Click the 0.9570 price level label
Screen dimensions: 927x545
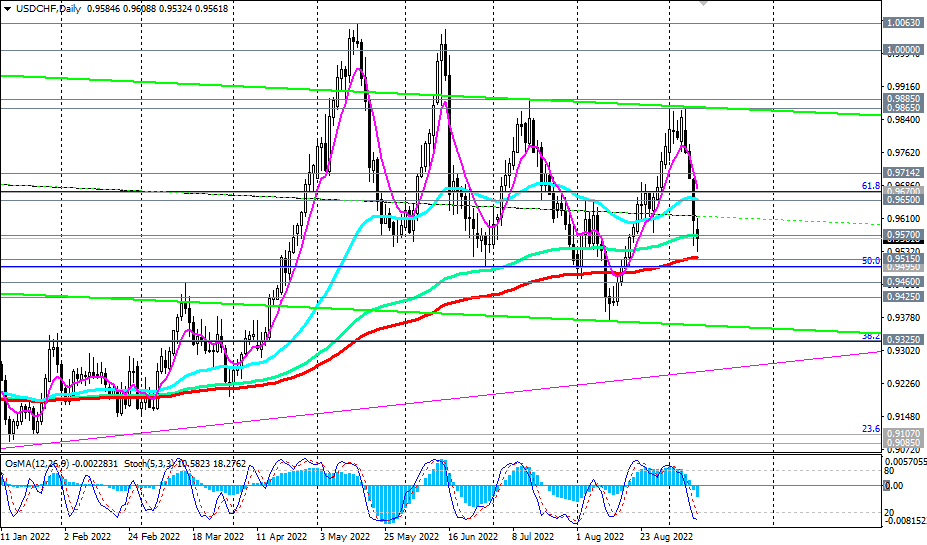click(903, 235)
